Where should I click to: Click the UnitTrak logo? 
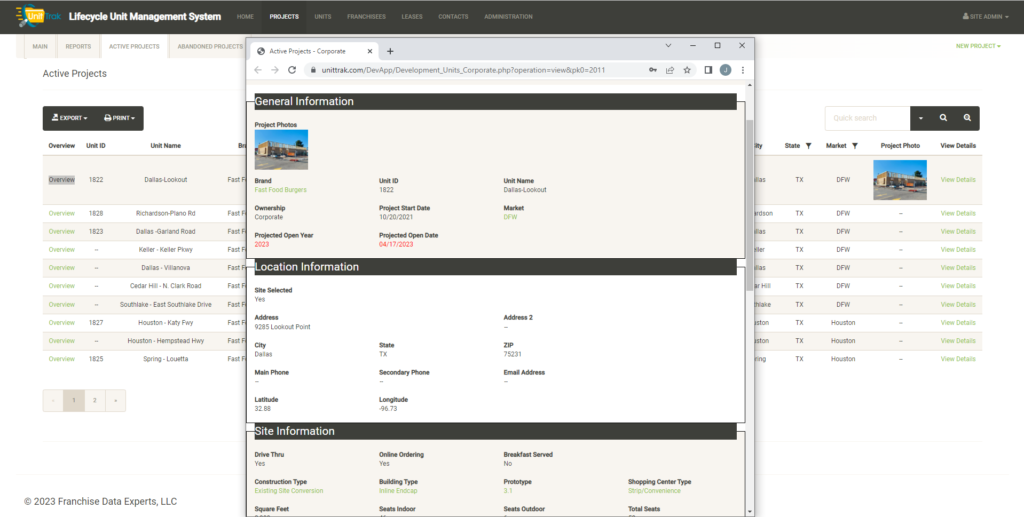click(x=38, y=17)
